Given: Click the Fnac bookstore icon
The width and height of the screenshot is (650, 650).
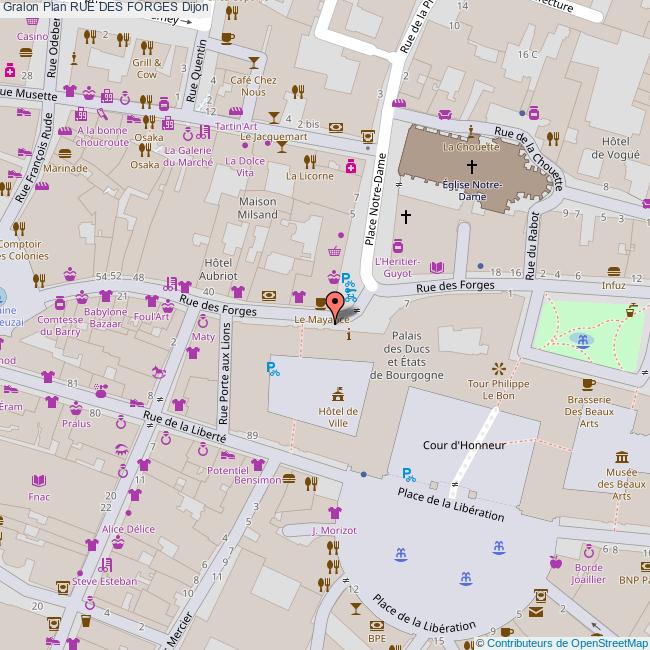Looking at the screenshot, I should coord(40,480).
